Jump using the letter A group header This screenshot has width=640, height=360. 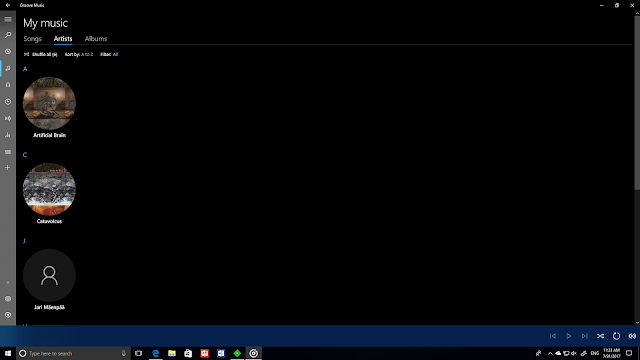(25, 69)
